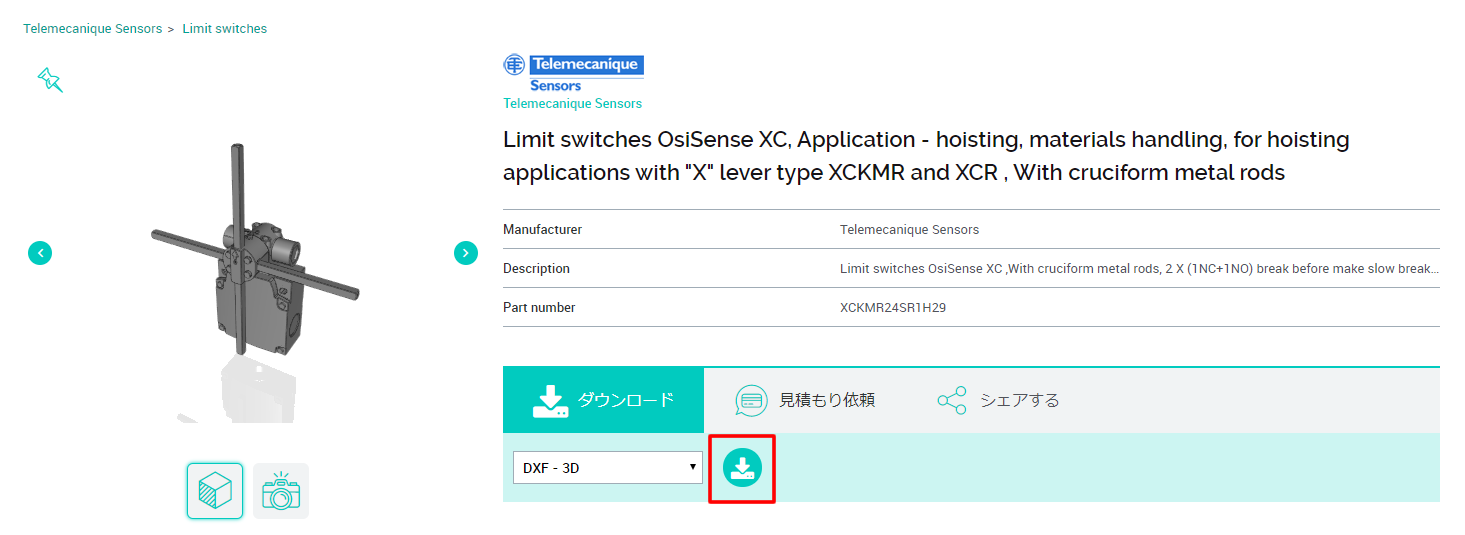Open the ダウンロード tab
This screenshot has width=1465, height=535.
click(603, 400)
